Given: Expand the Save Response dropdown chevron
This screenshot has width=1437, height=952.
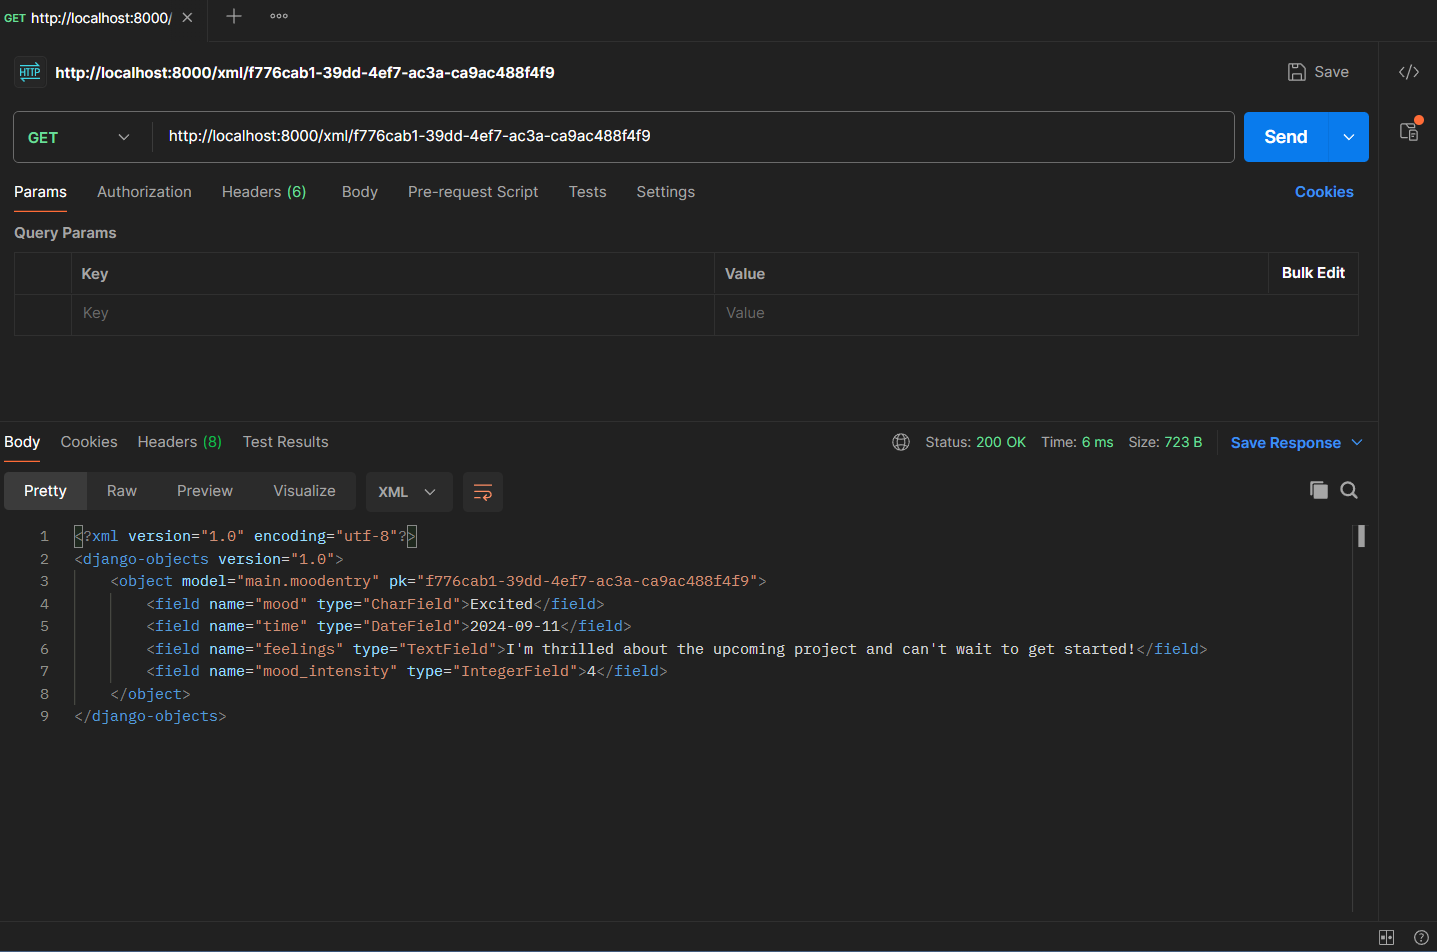Looking at the screenshot, I should point(1357,442).
